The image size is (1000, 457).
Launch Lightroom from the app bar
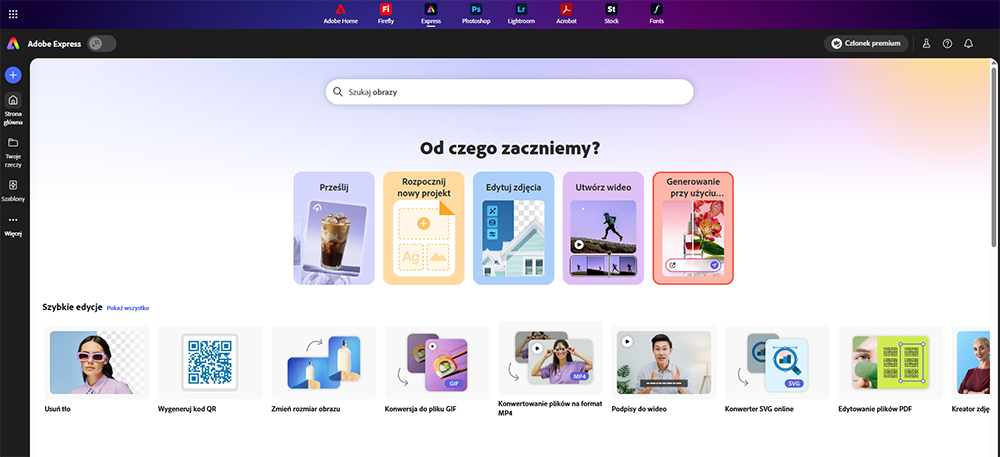(522, 14)
